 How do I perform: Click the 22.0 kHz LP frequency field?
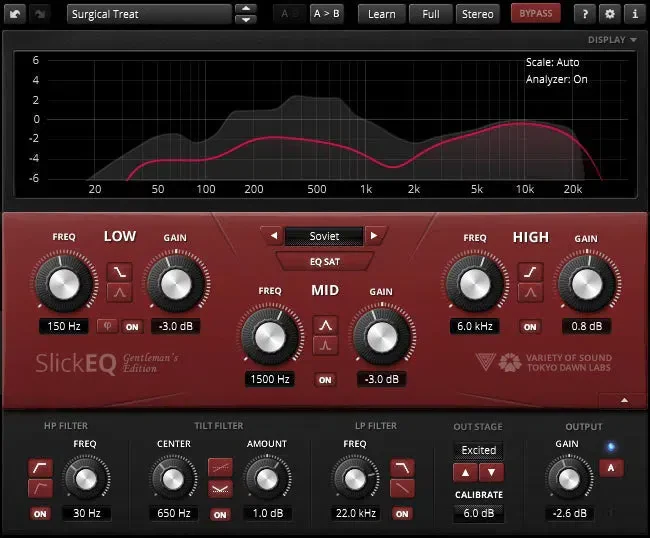tap(356, 513)
